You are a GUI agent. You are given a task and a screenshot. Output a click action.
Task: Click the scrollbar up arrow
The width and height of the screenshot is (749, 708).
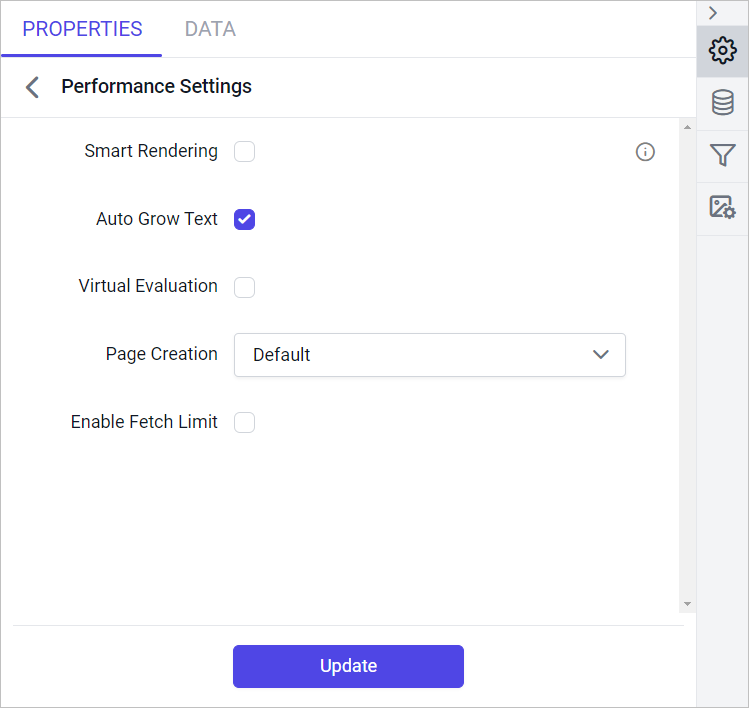point(687,127)
